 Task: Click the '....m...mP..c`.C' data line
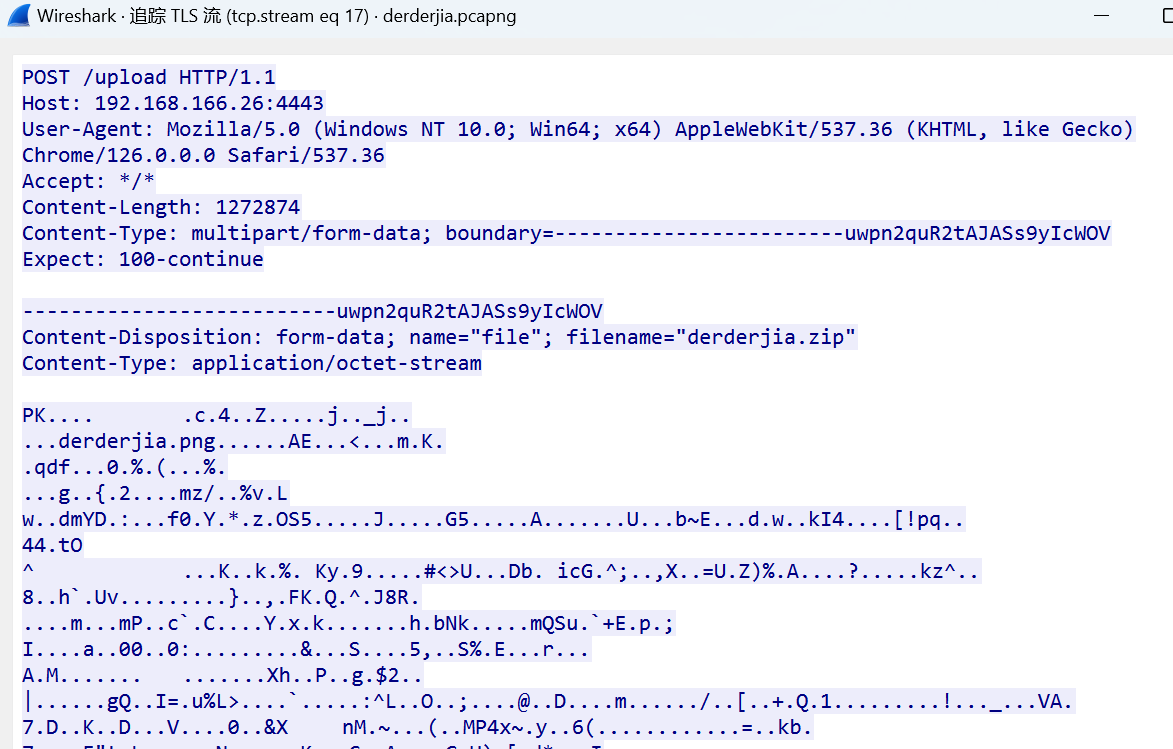pos(349,623)
